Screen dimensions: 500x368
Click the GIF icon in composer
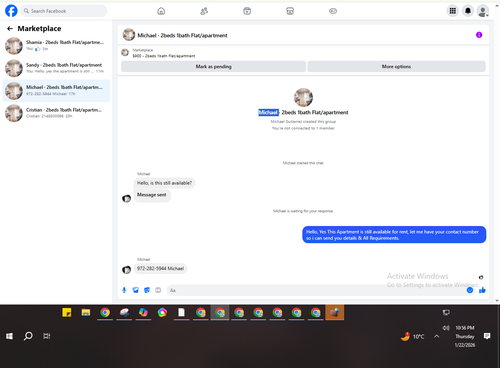pos(158,290)
